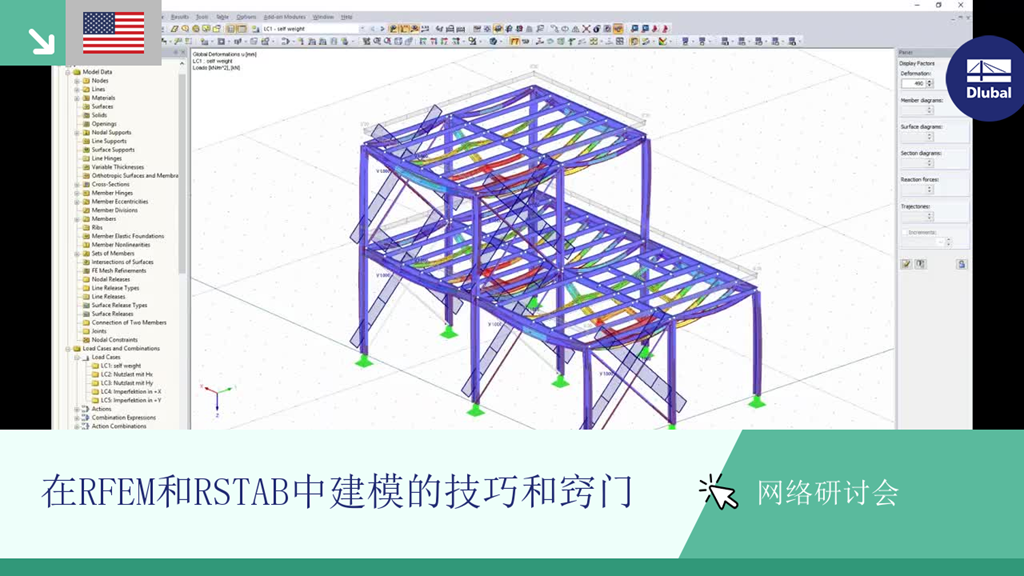
Task: Click the Nodal Releases folder icon
Action: tap(86, 279)
